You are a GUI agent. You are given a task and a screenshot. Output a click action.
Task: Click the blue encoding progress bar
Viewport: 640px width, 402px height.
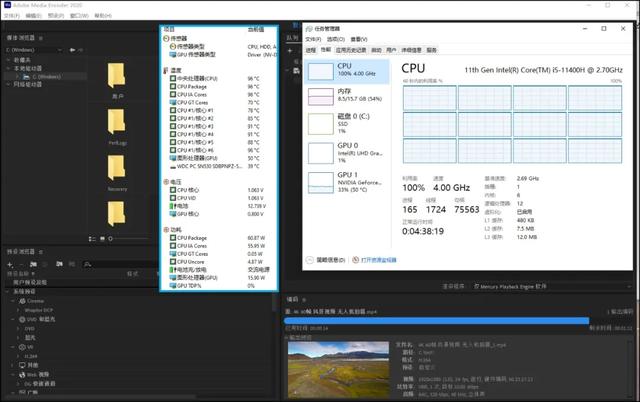437,321
